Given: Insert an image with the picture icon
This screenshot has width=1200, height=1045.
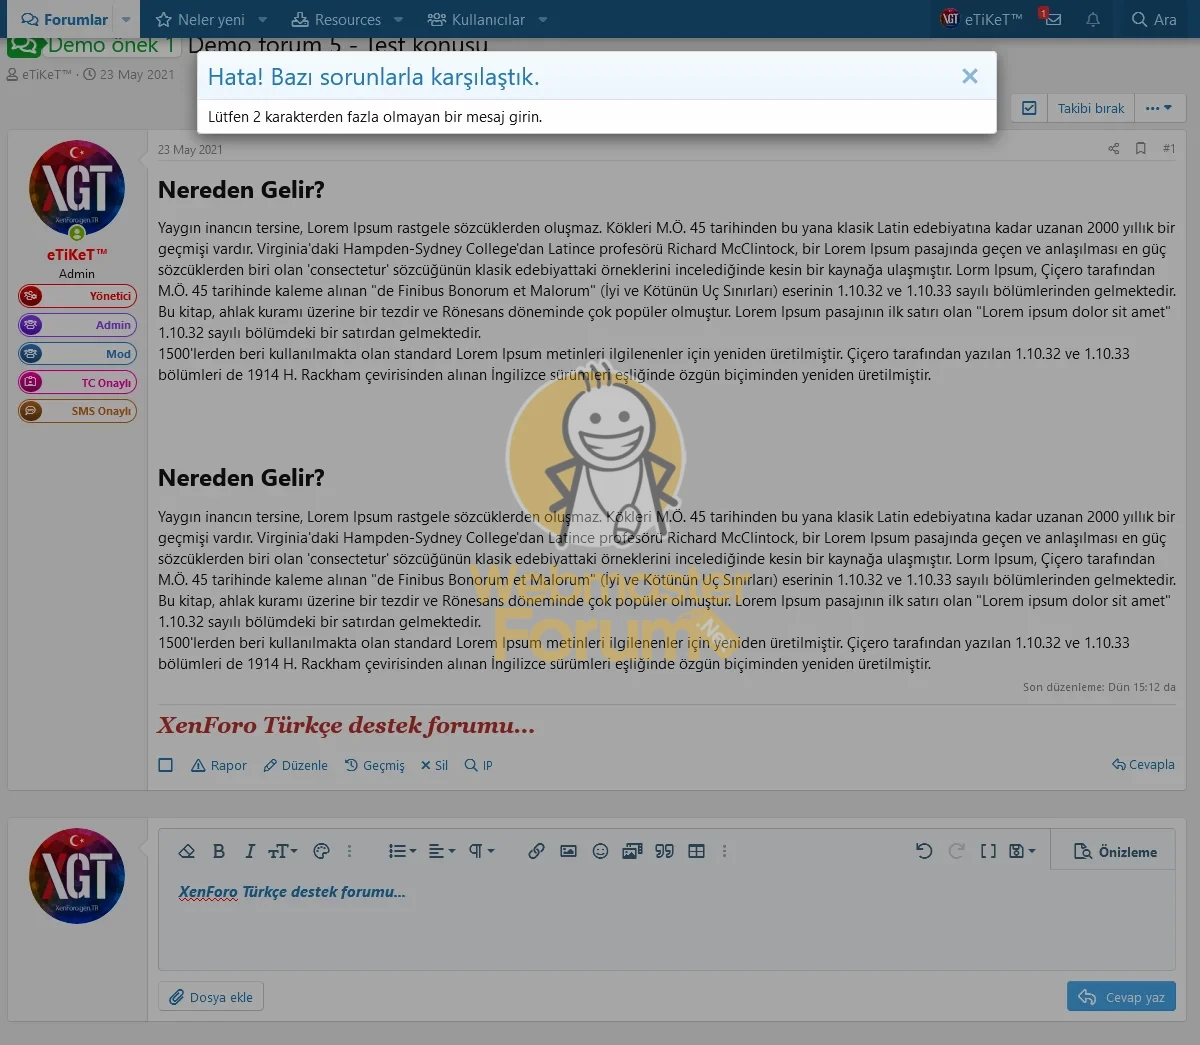Looking at the screenshot, I should (568, 851).
